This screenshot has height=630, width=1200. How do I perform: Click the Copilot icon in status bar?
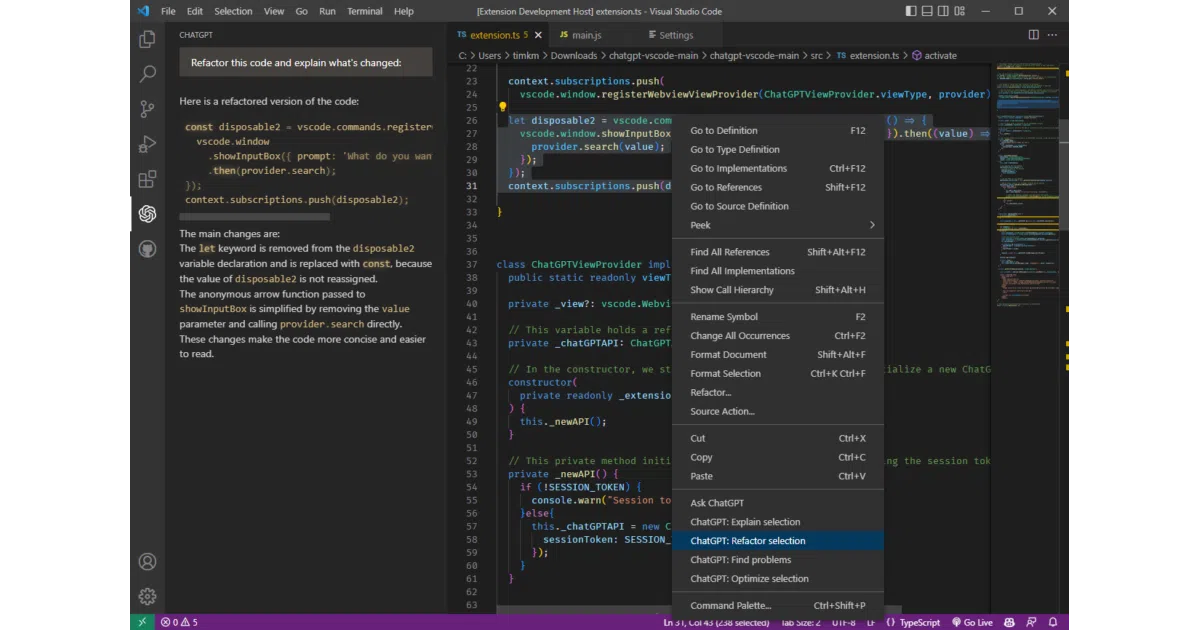[x=1010, y=622]
